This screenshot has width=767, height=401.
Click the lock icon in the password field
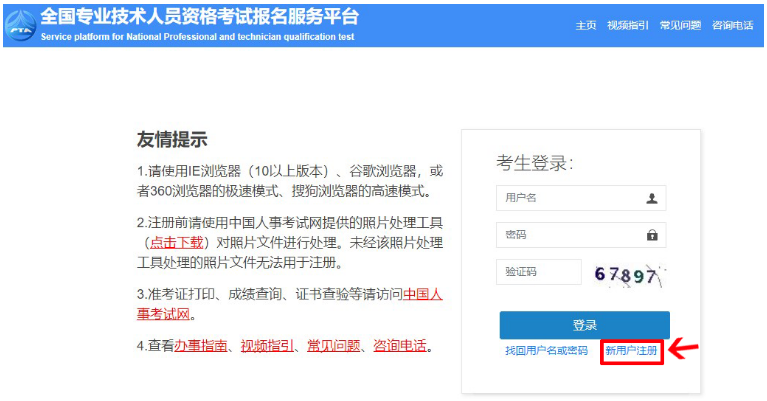[652, 235]
